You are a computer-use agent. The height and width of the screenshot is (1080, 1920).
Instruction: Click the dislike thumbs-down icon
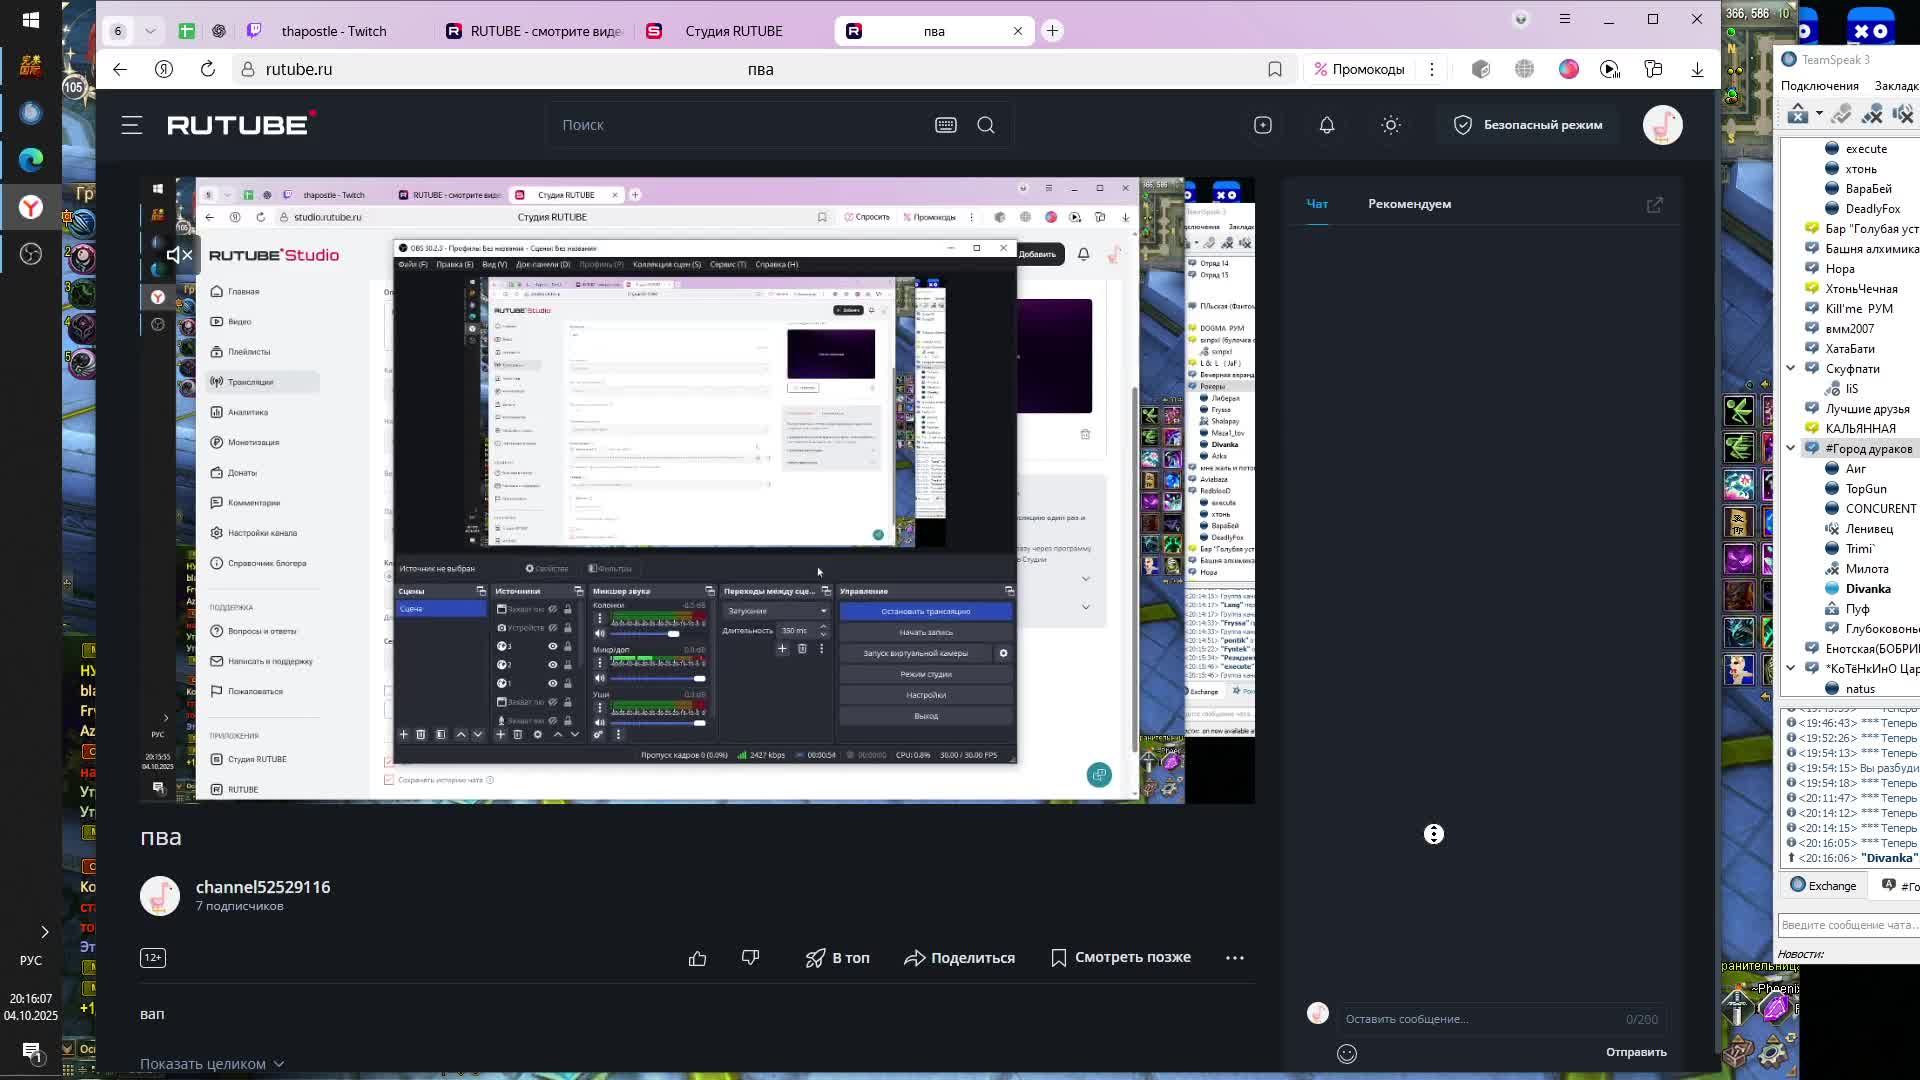pyautogui.click(x=751, y=958)
